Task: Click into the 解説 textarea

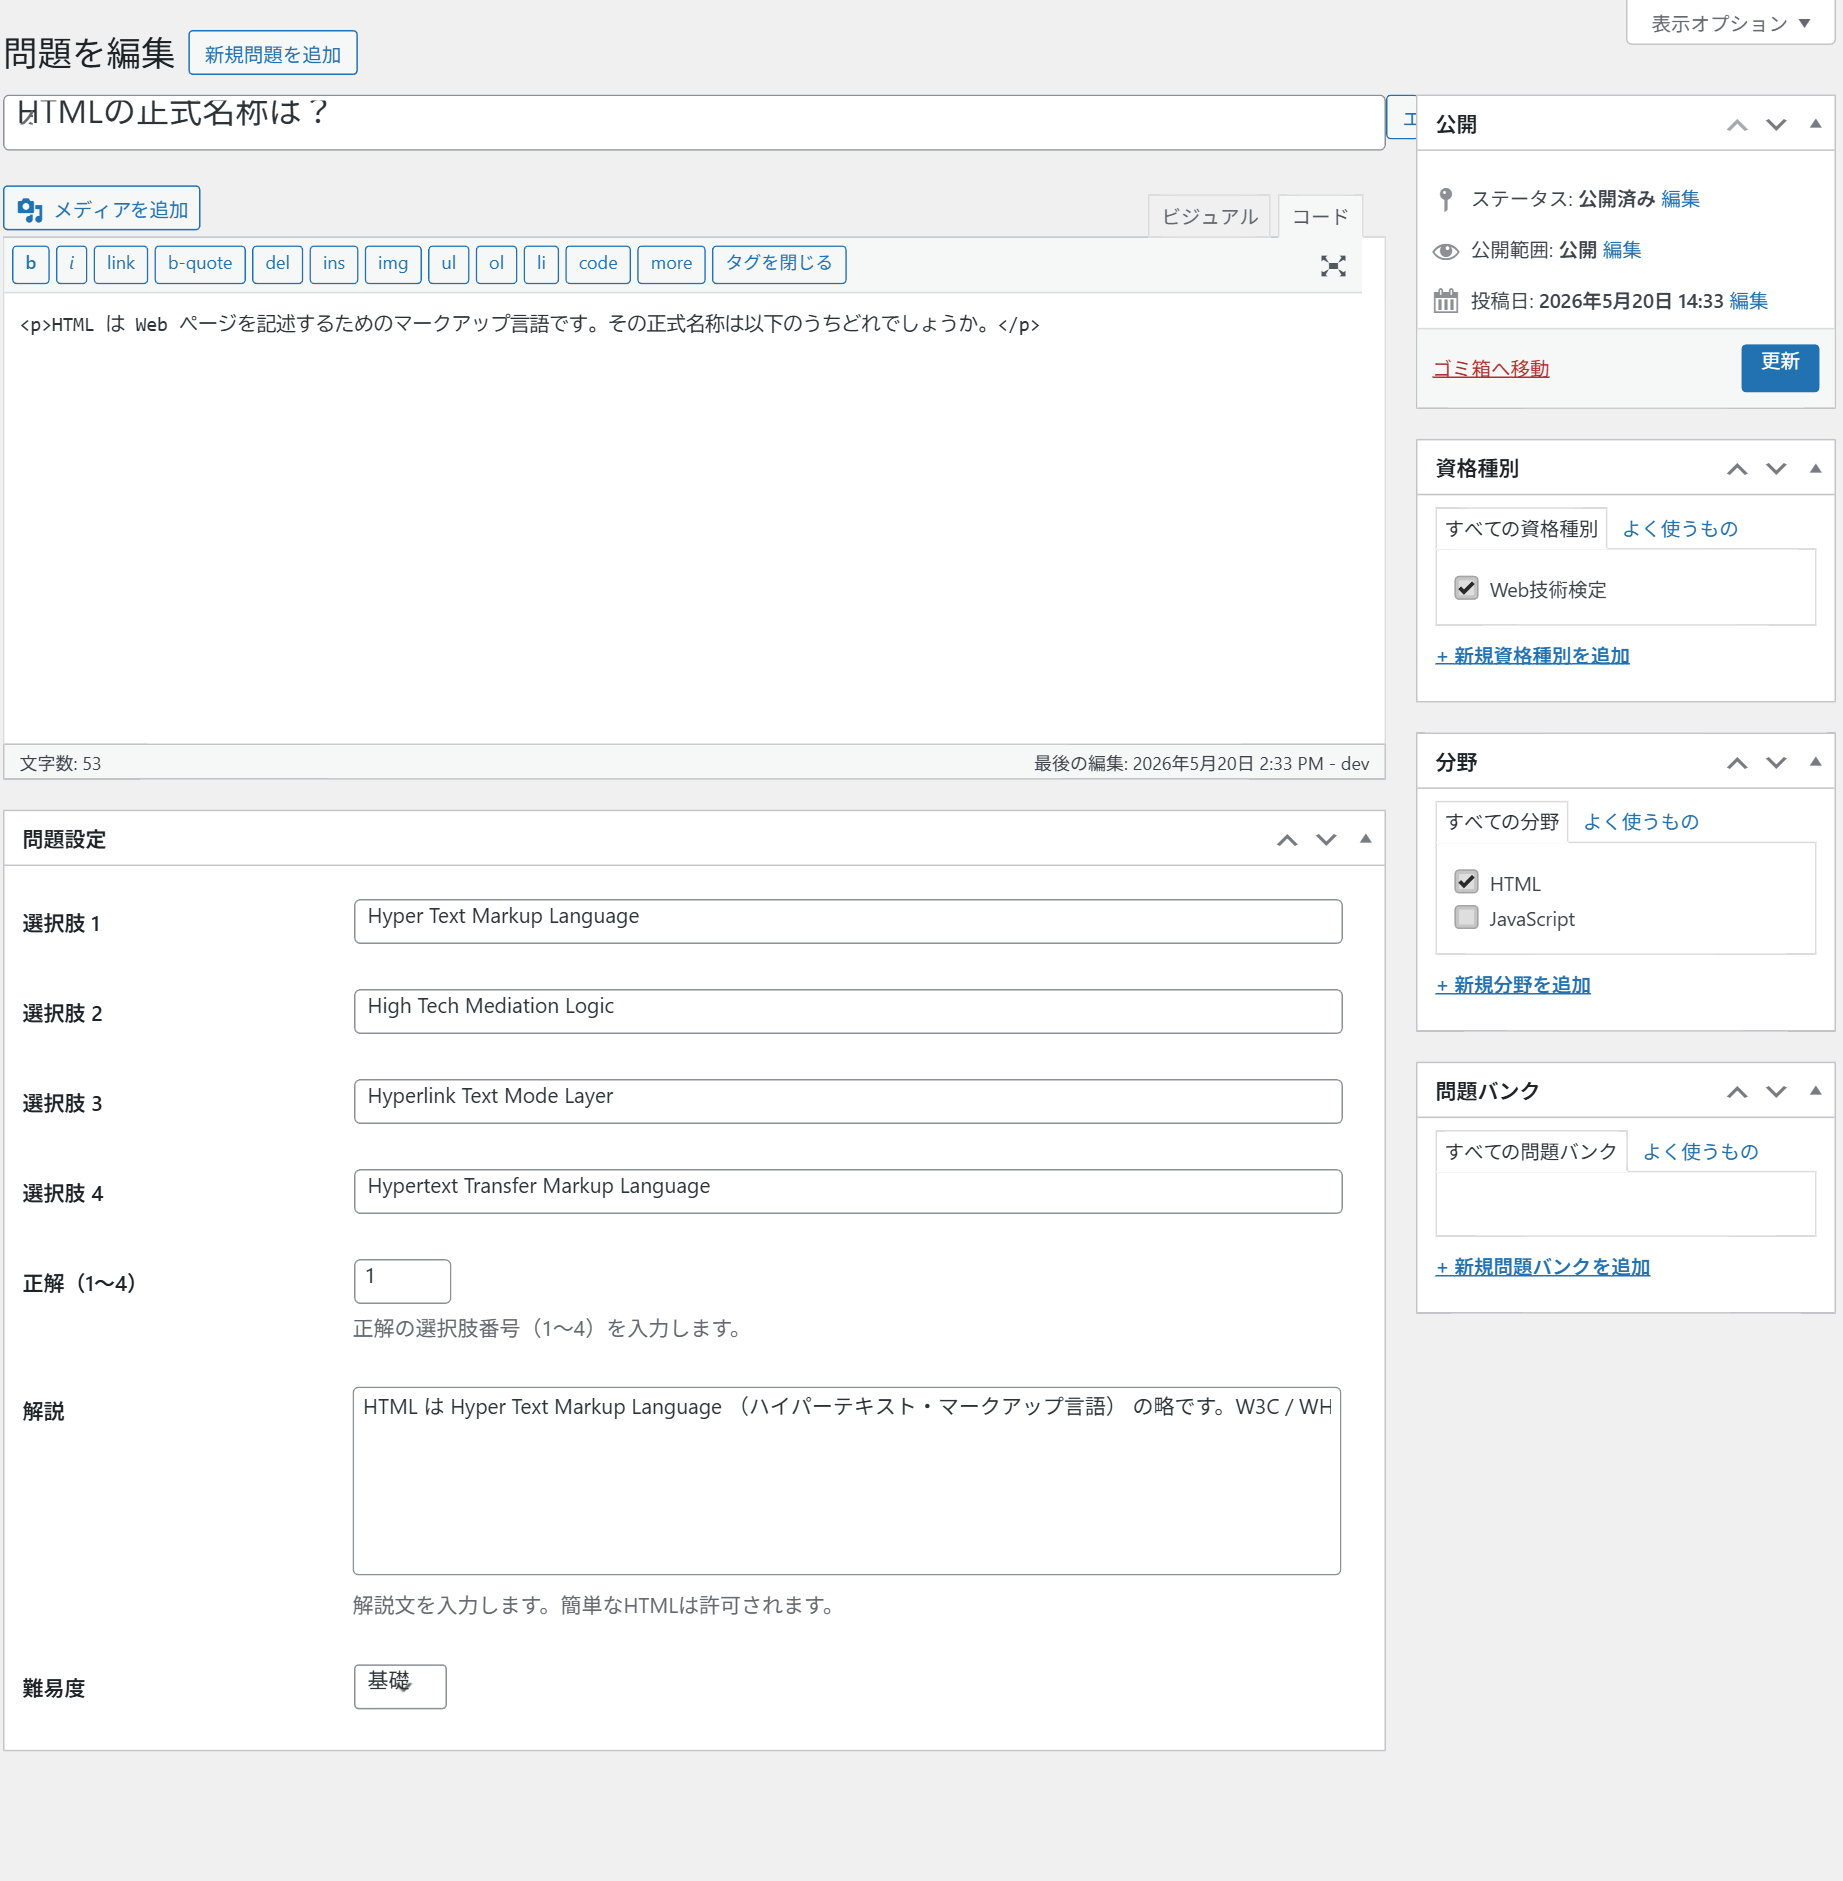Action: point(847,1481)
